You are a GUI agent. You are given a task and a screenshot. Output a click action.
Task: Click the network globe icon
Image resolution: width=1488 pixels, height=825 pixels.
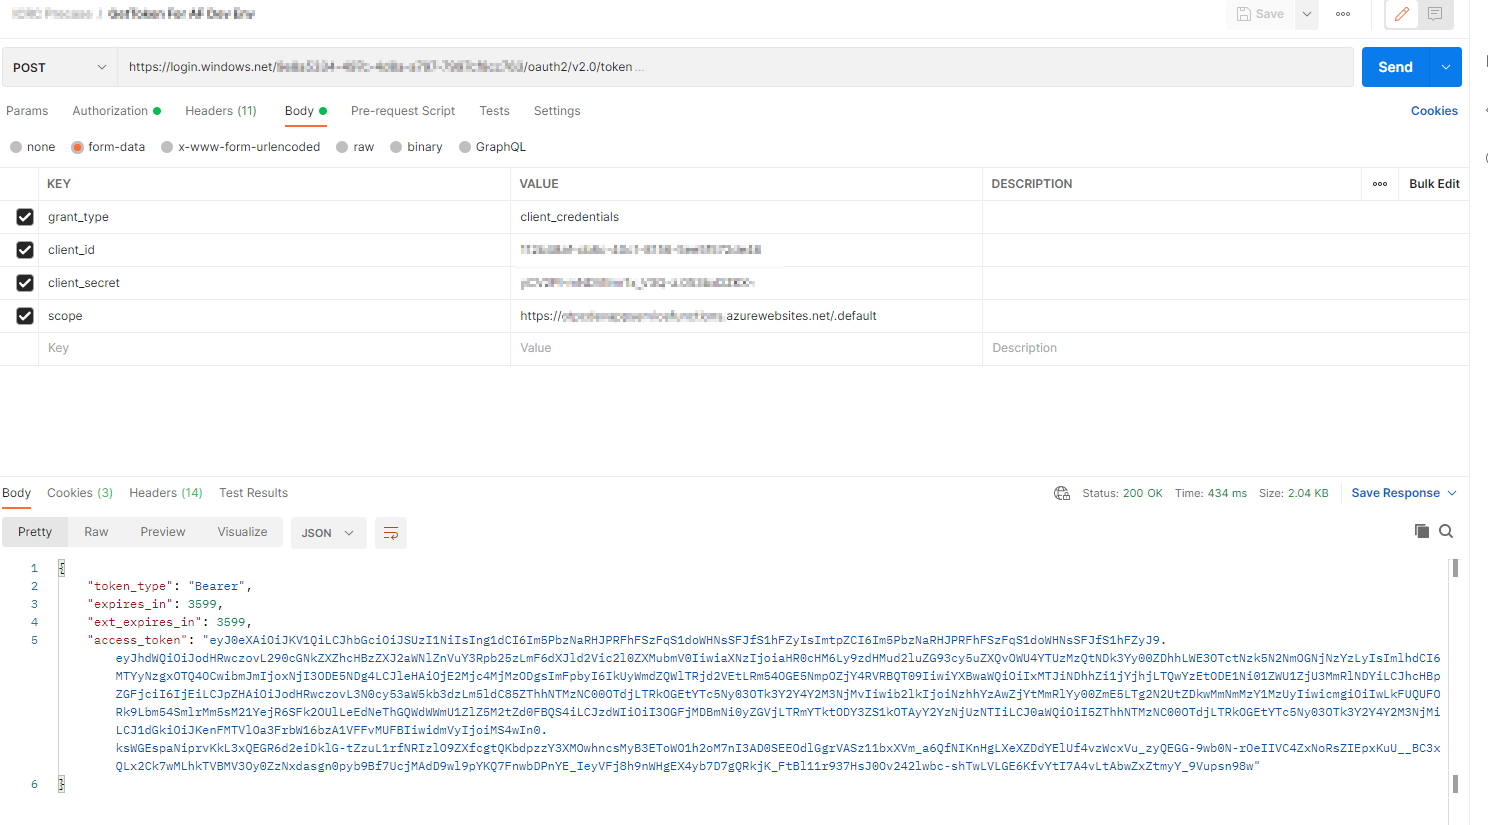1062,493
